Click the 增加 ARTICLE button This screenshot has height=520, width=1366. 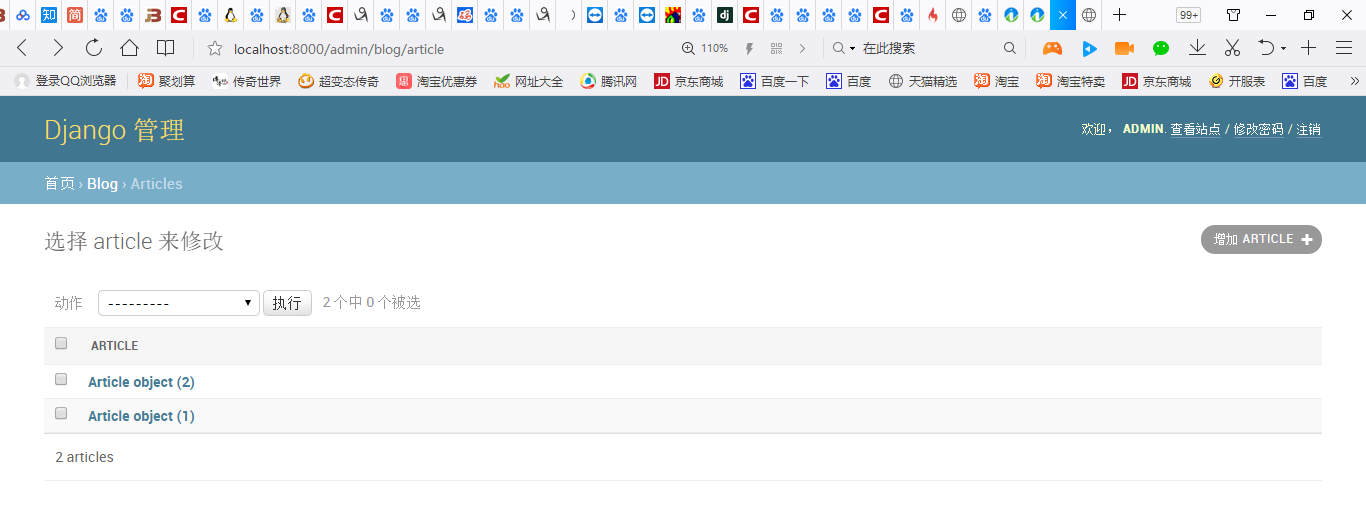click(x=1261, y=239)
